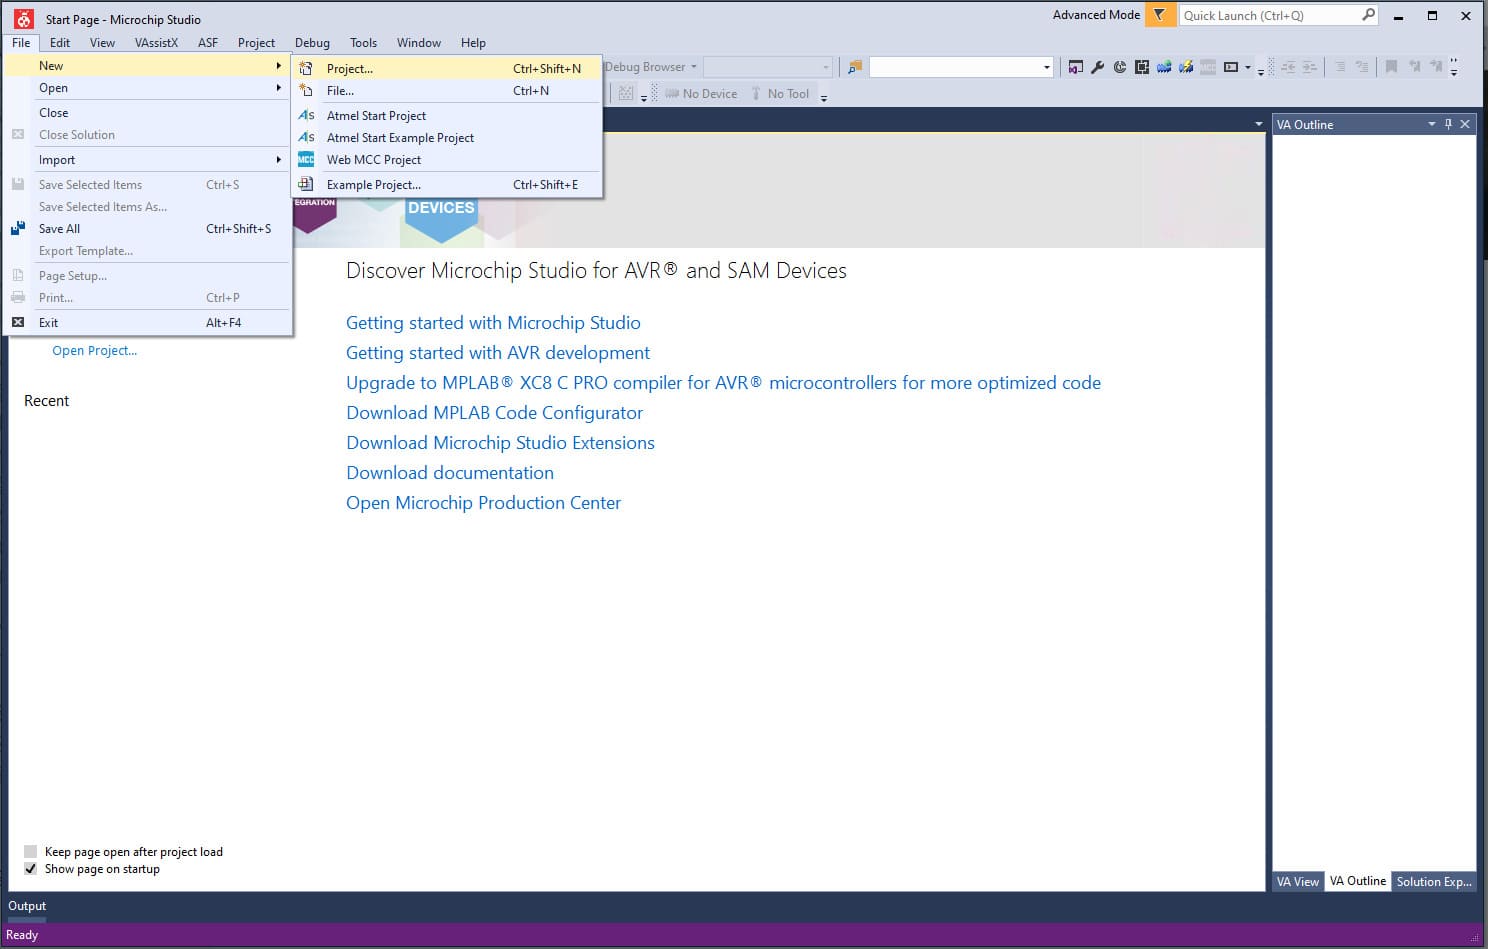
Task: Switch to the VA View tab
Action: (1298, 881)
